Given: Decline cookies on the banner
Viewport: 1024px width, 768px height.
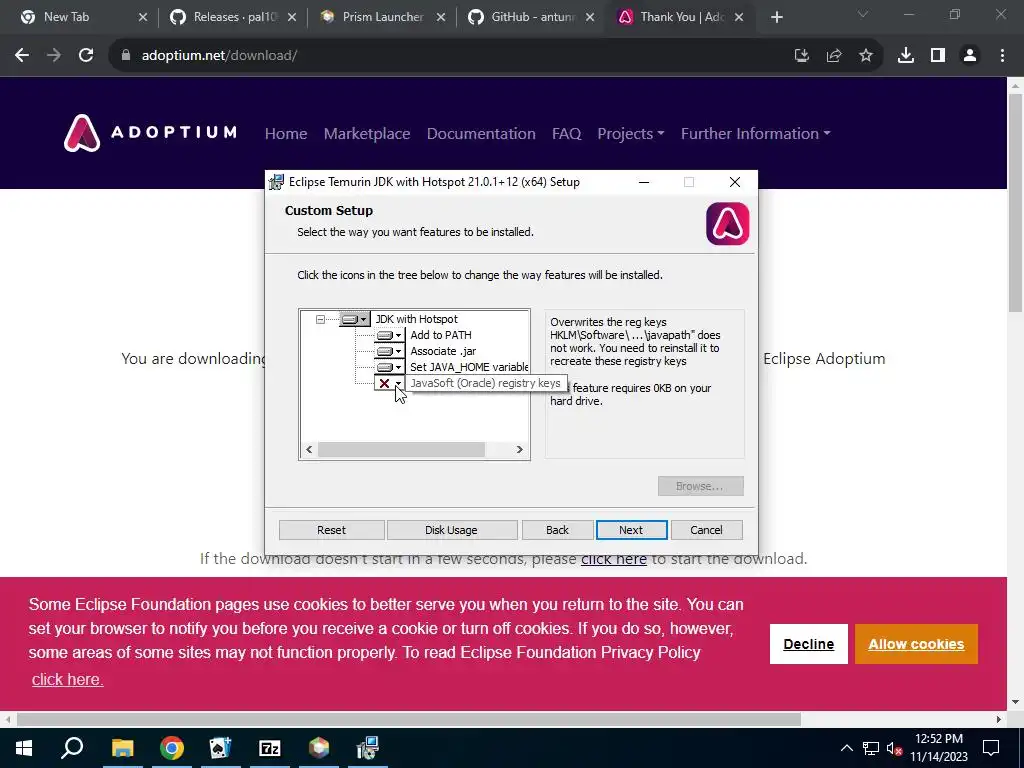Looking at the screenshot, I should pos(808,644).
